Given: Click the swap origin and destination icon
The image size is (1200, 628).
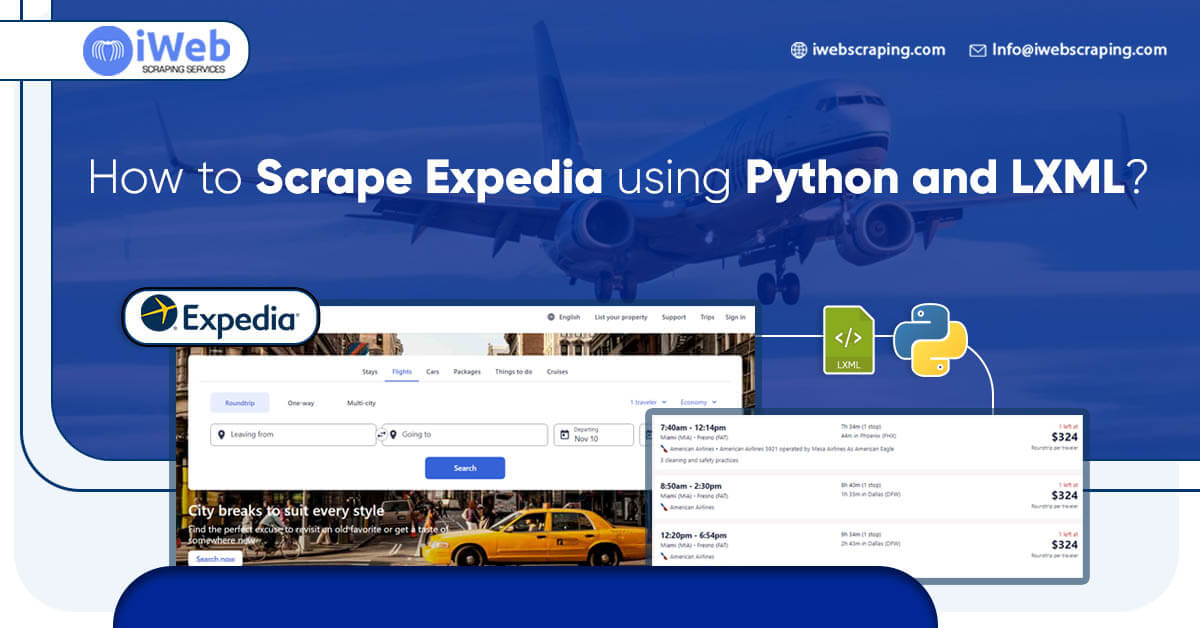Looking at the screenshot, I should click(x=380, y=435).
